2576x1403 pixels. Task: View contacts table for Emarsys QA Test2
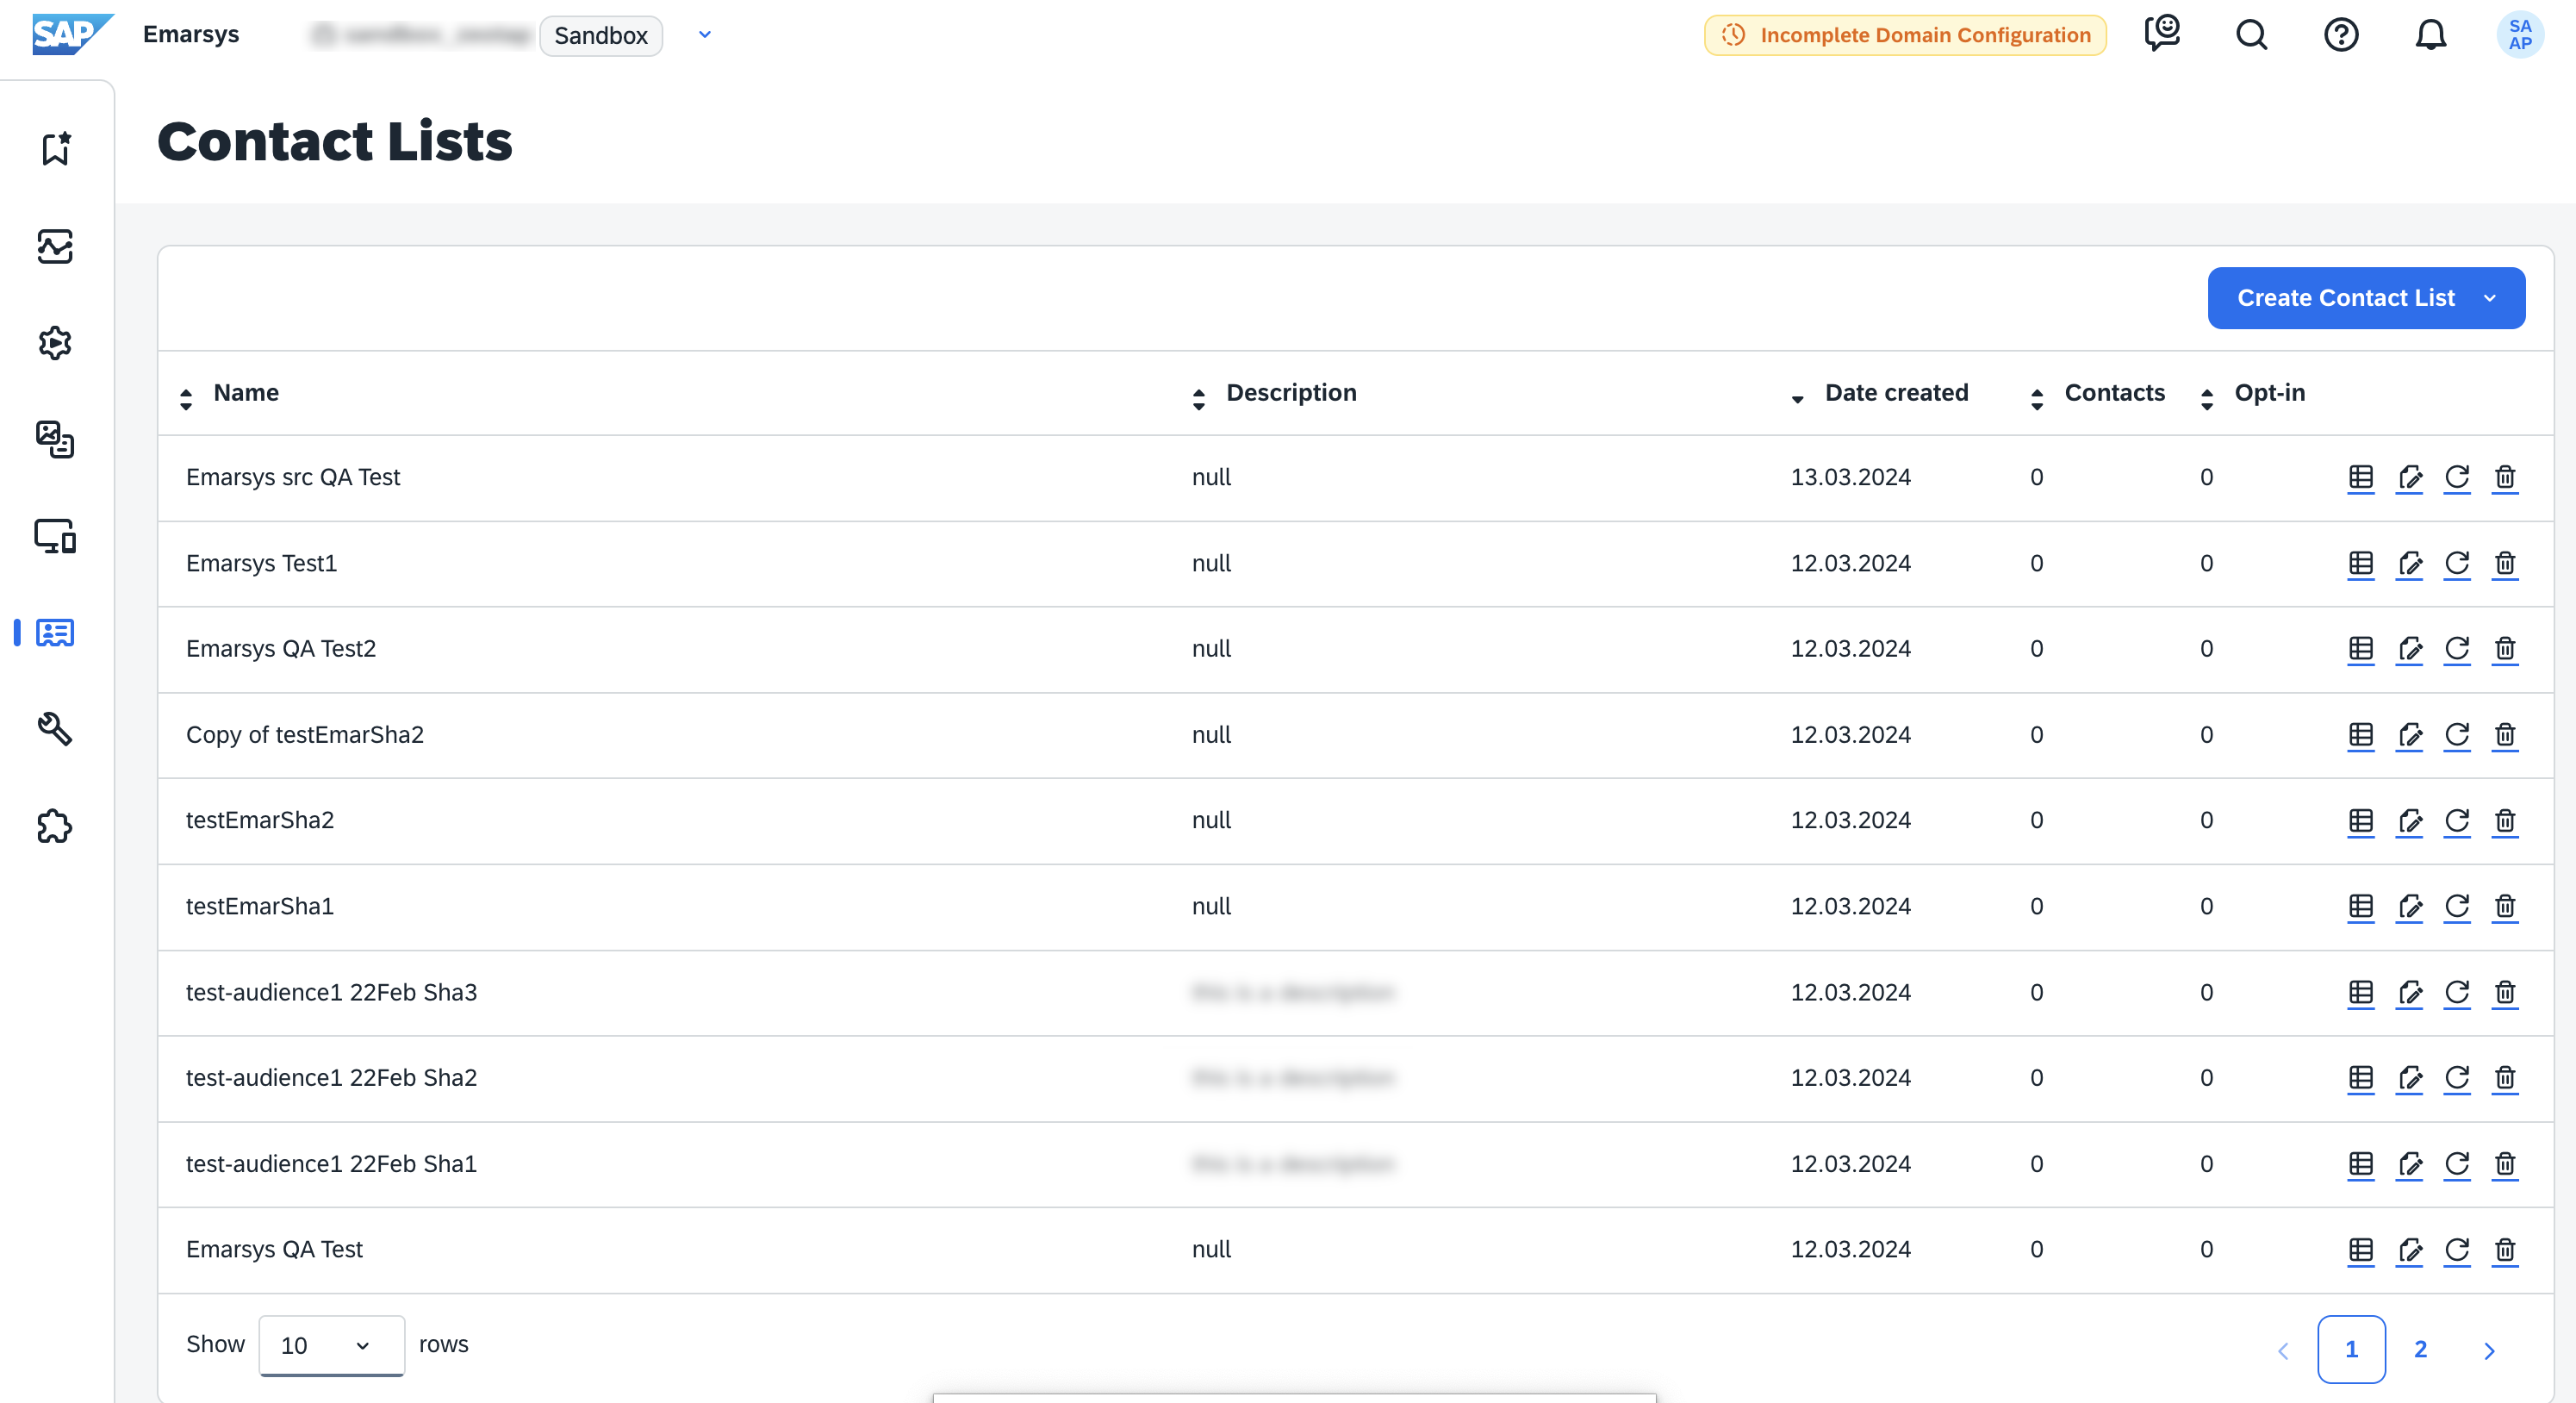(2360, 649)
